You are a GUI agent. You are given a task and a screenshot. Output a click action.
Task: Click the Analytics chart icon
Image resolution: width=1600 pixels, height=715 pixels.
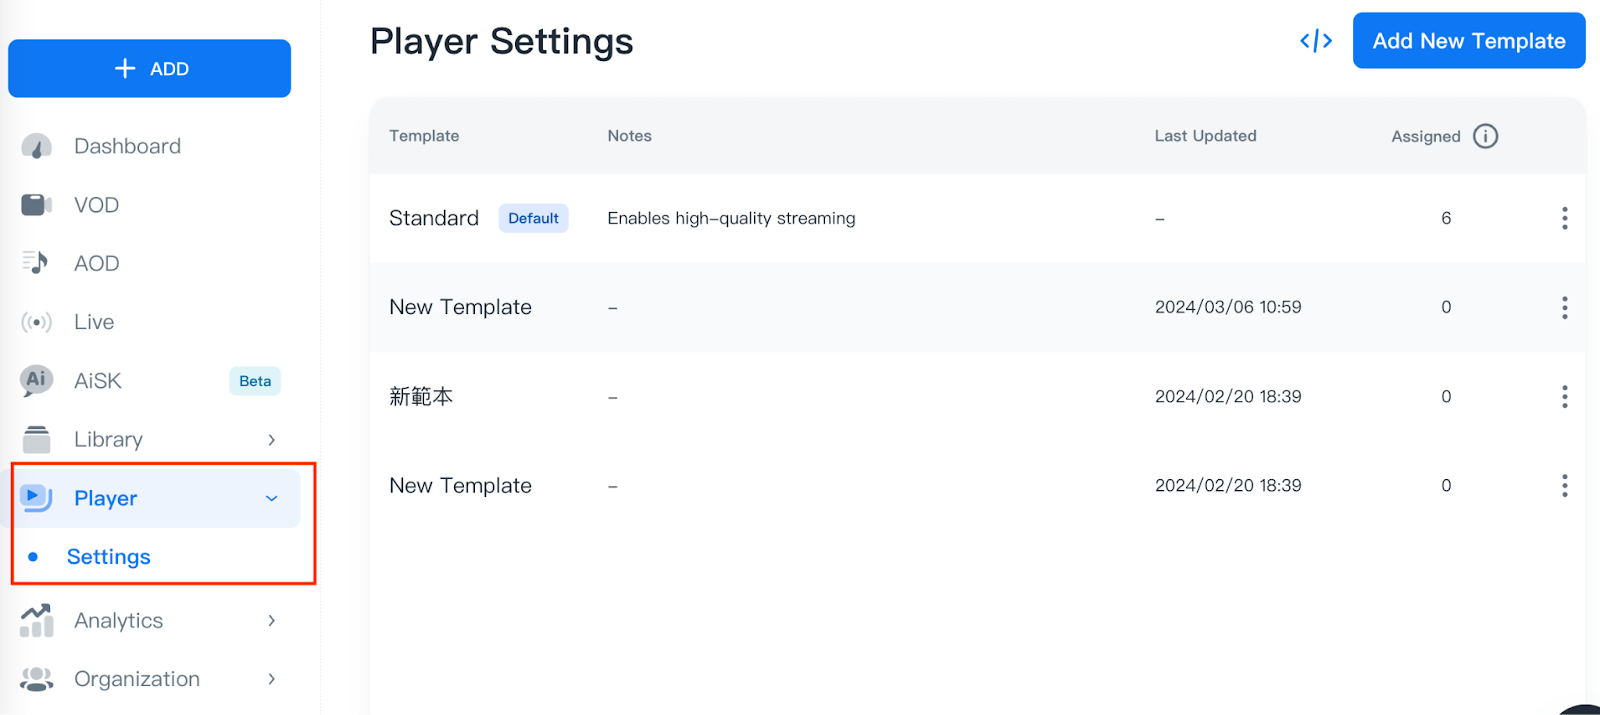coord(37,620)
